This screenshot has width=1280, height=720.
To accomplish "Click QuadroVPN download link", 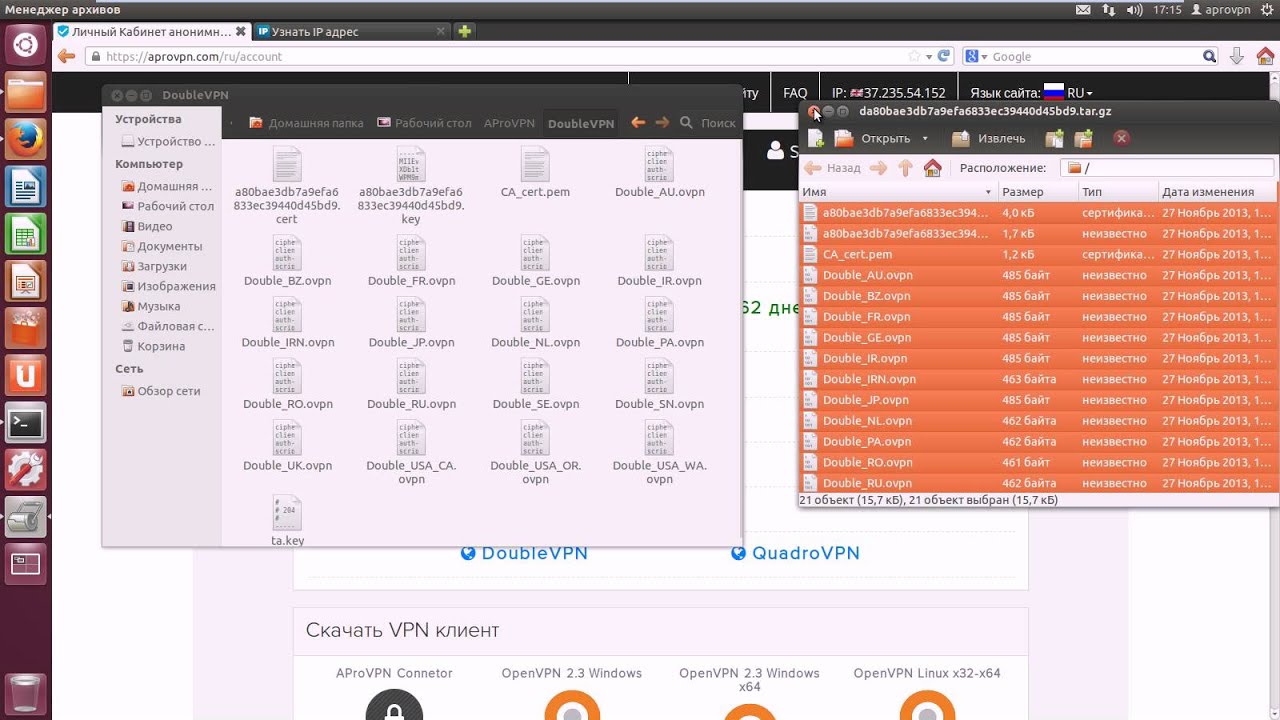I will (795, 553).
